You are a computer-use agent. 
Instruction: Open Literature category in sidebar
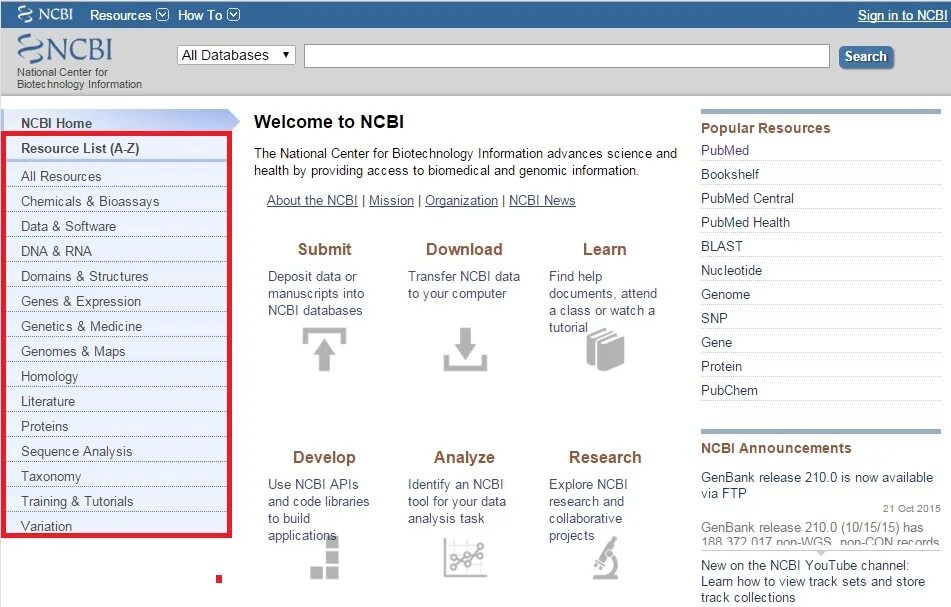pos(48,401)
